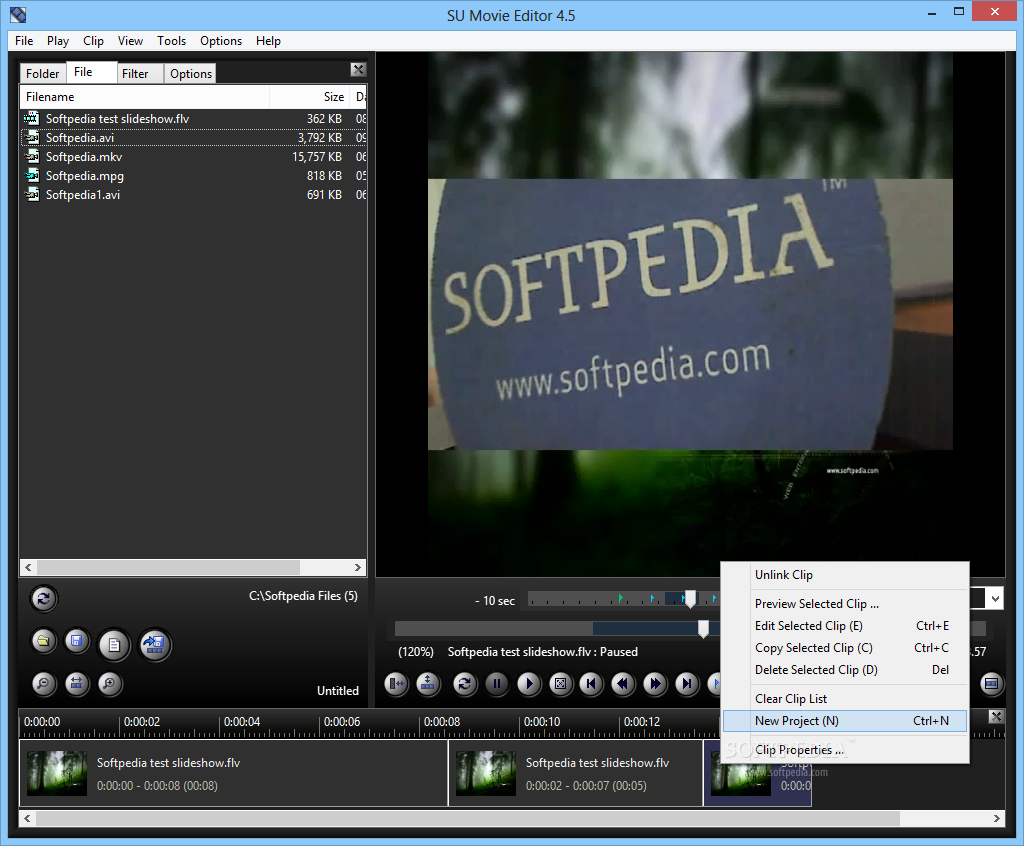The width and height of the screenshot is (1024, 846).
Task: Choose Clear Clip List
Action: (845, 699)
